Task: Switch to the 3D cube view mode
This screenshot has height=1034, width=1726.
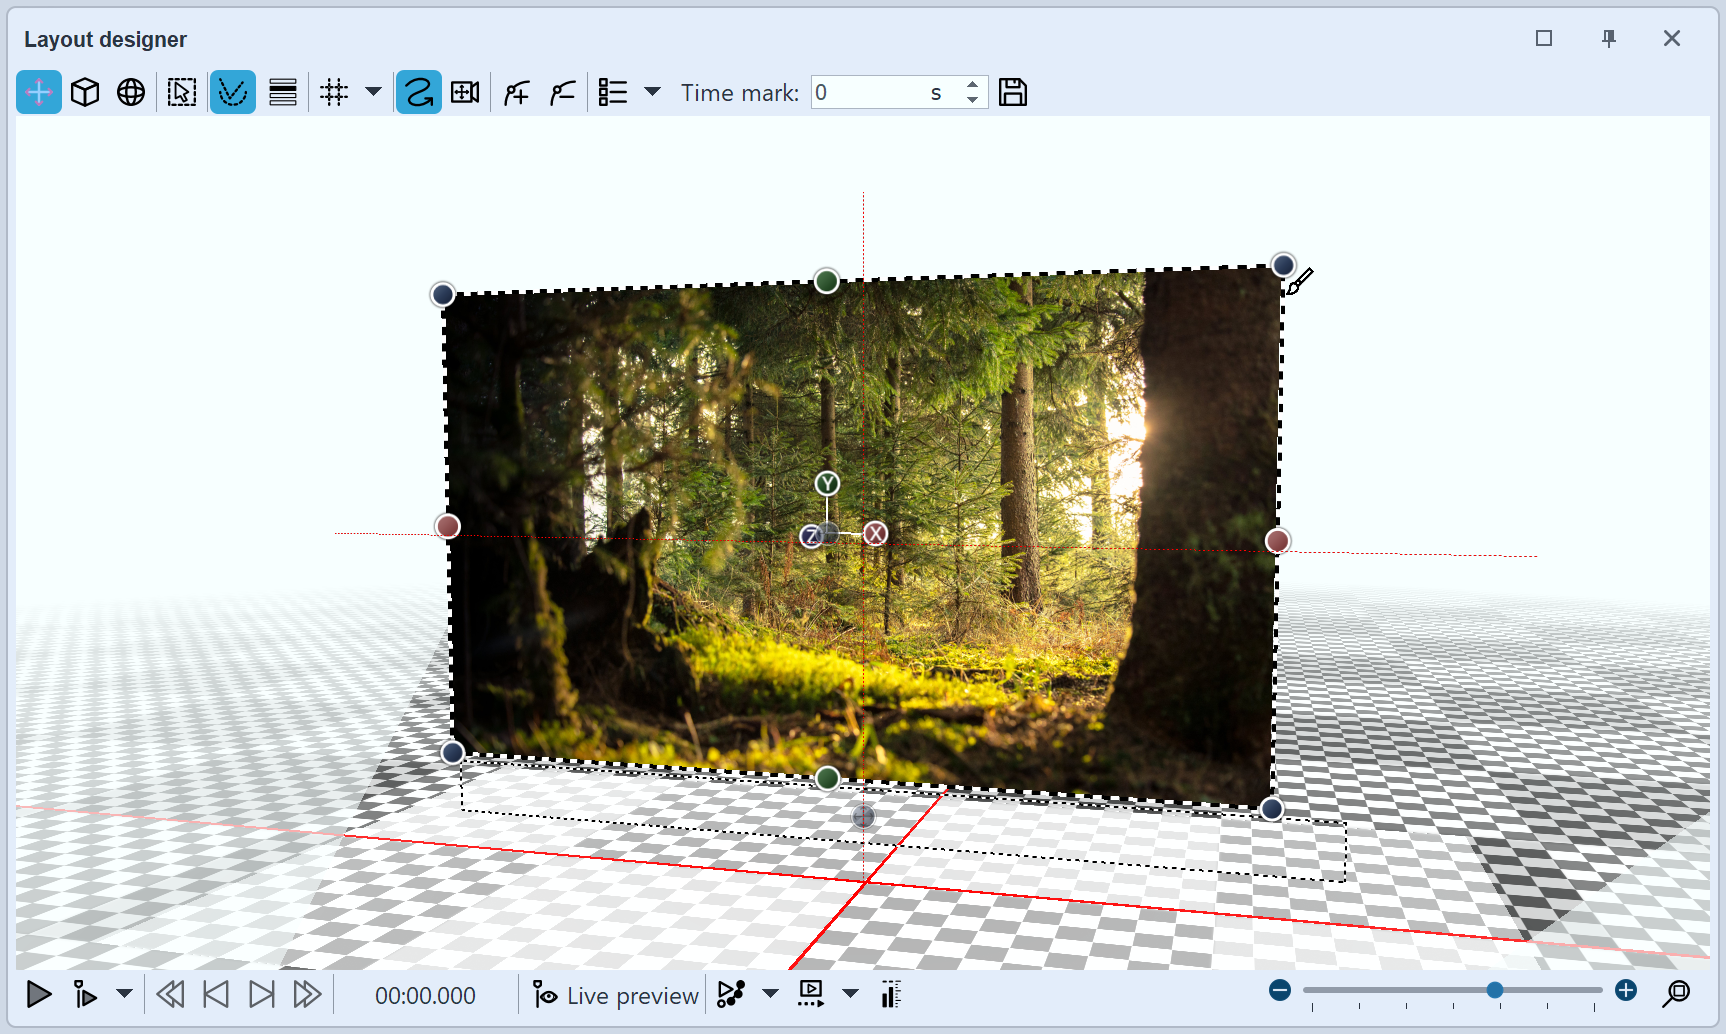Action: pos(85,91)
